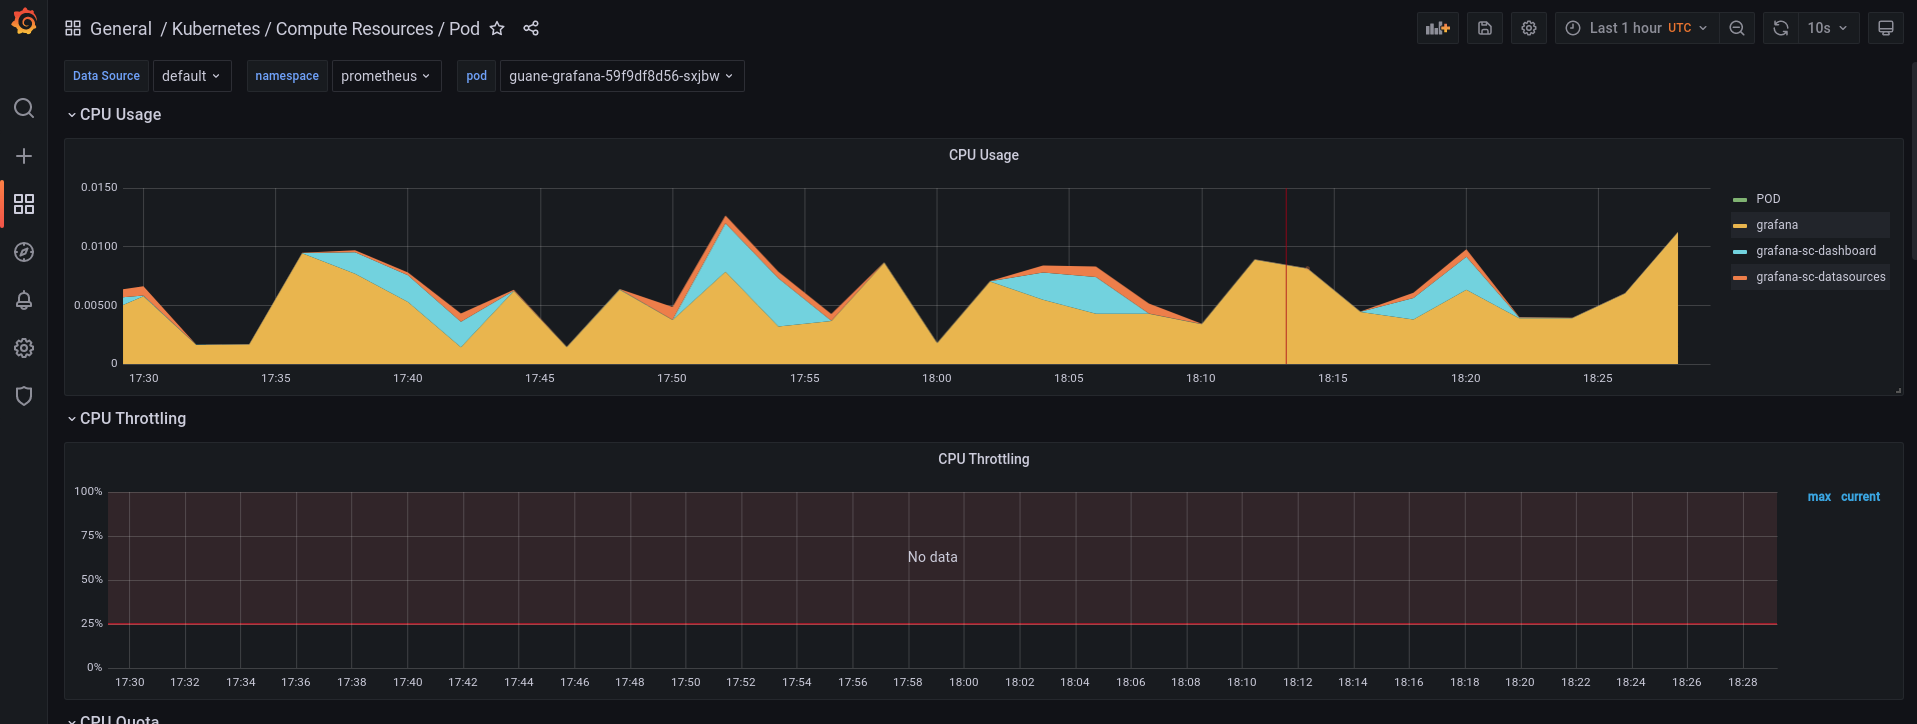Click the grafana yellow legend color swatch

tap(1740, 226)
